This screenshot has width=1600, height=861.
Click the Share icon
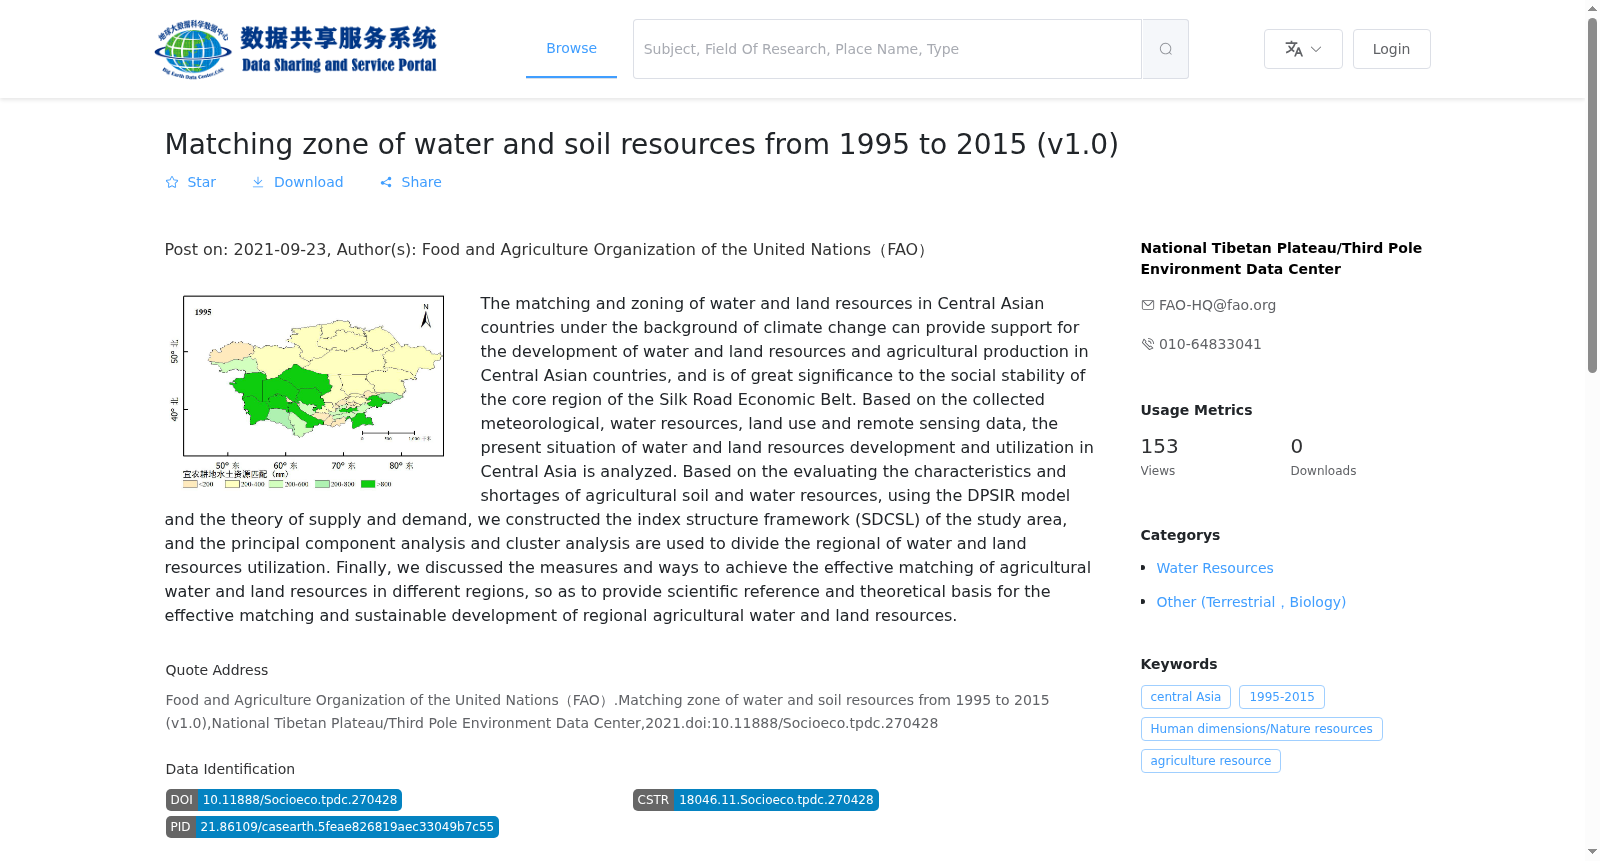tap(386, 182)
